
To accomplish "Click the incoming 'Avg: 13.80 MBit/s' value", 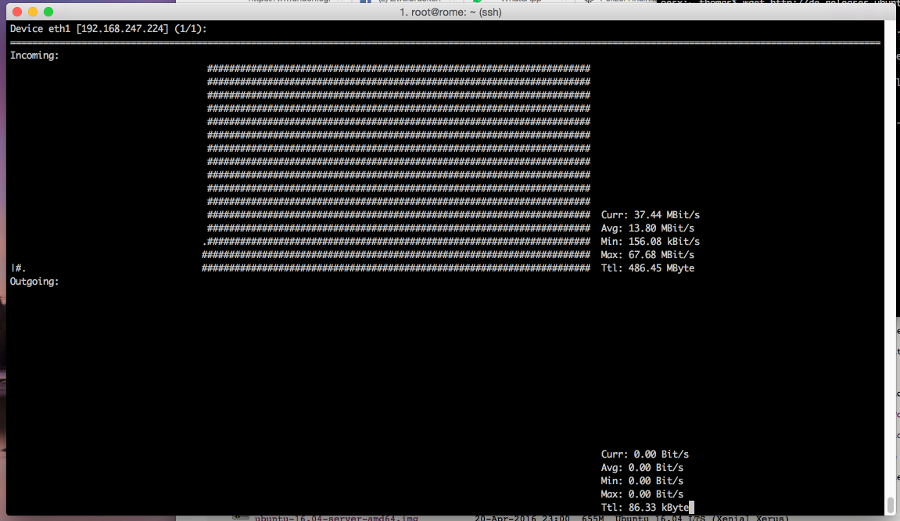I will point(650,228).
